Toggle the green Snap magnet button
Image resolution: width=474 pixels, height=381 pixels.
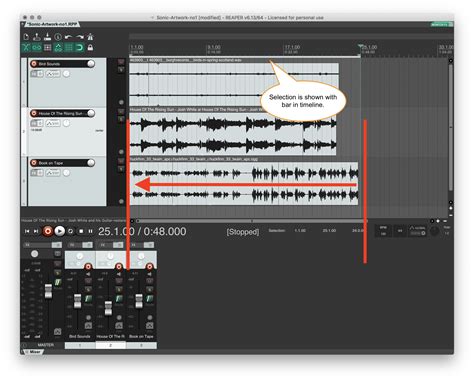coord(79,48)
